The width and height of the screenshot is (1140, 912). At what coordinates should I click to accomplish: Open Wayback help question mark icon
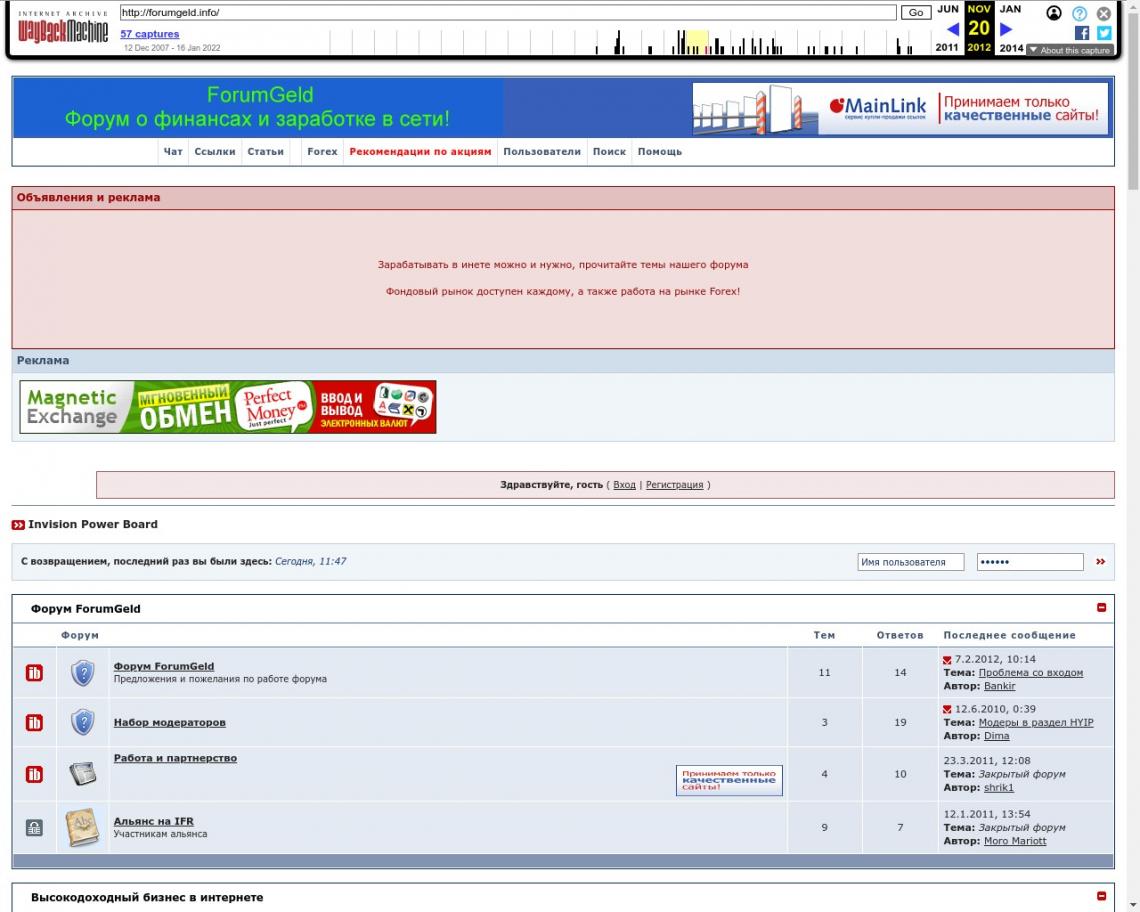click(1080, 13)
